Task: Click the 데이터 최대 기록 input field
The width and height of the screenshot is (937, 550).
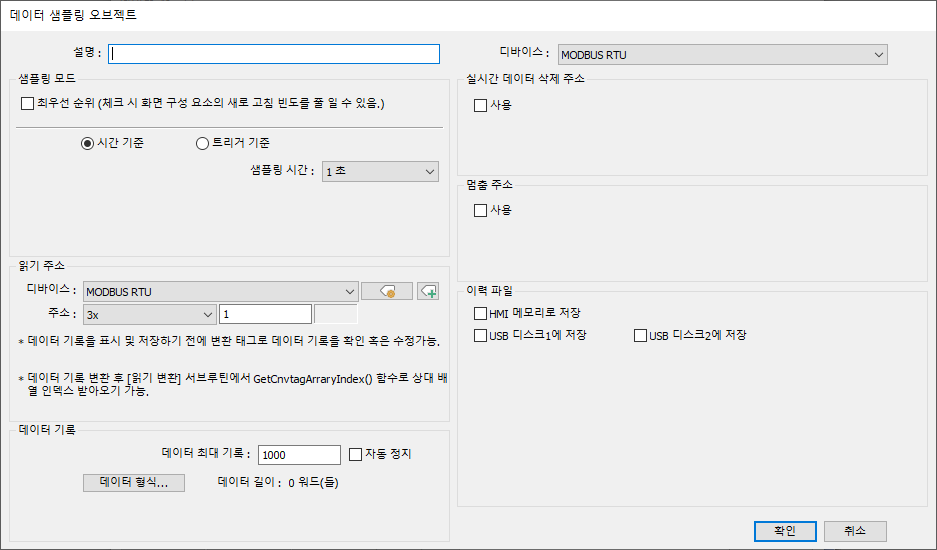Action: (299, 455)
